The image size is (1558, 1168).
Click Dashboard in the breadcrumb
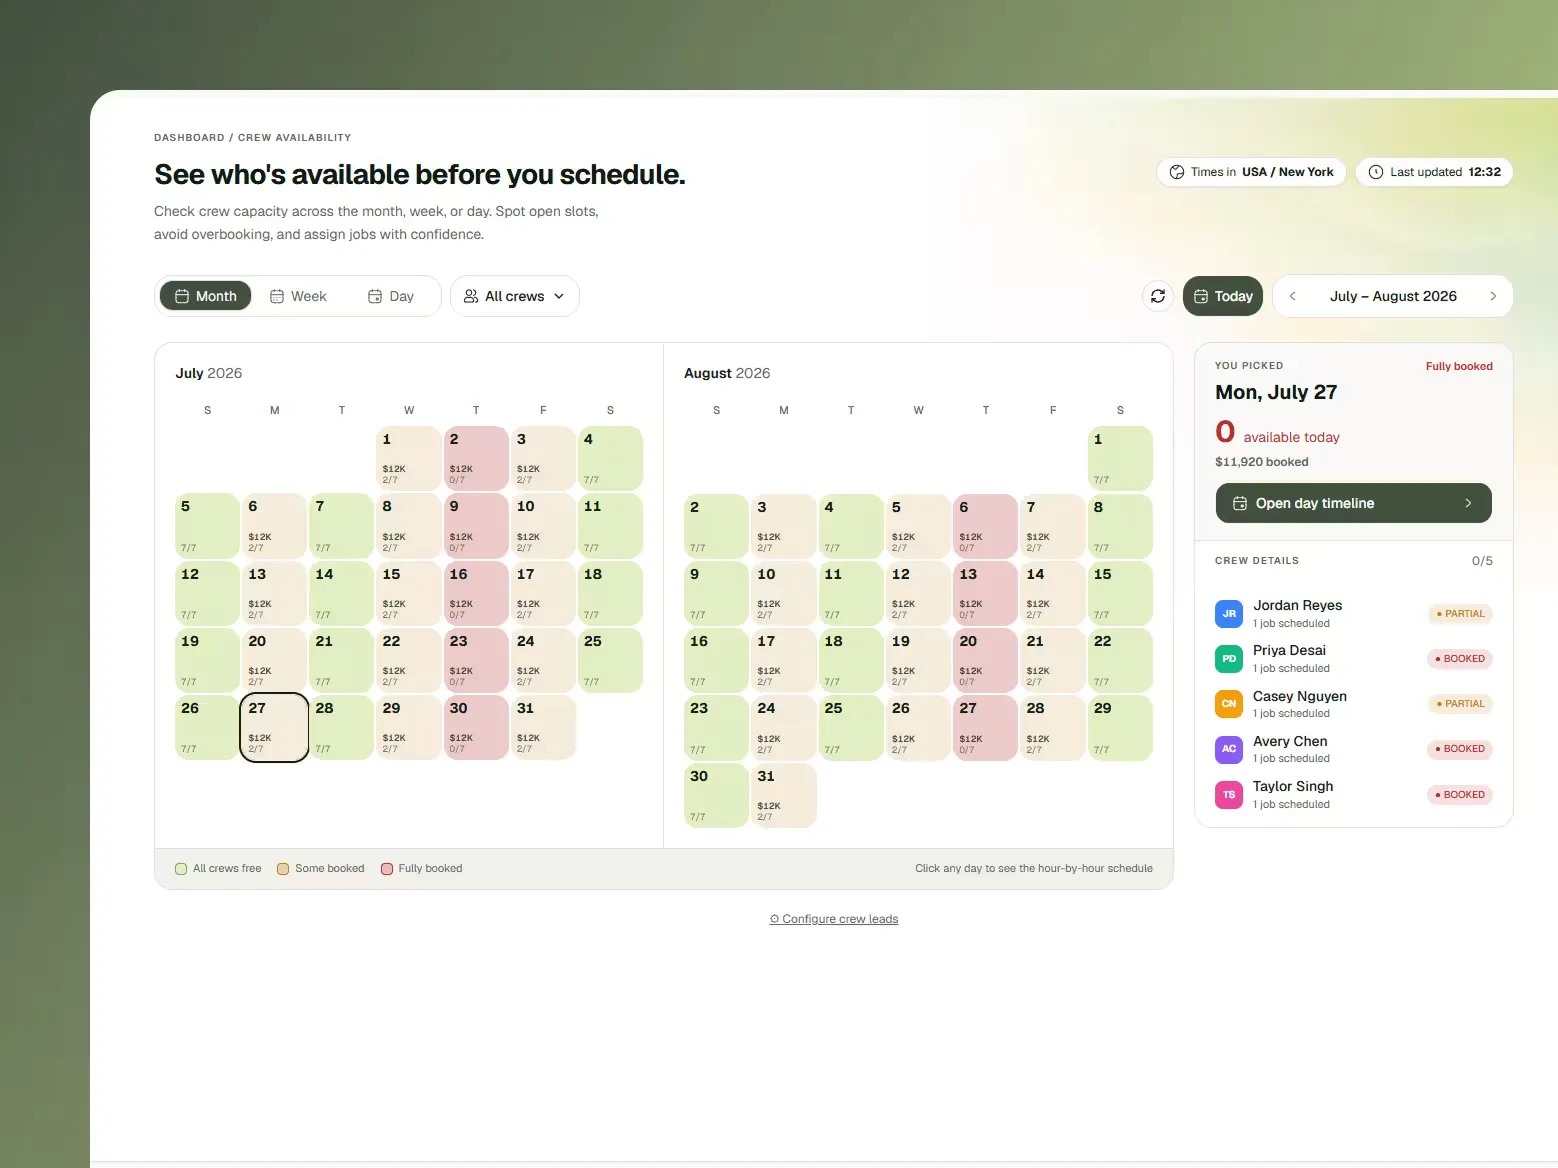pyautogui.click(x=189, y=138)
